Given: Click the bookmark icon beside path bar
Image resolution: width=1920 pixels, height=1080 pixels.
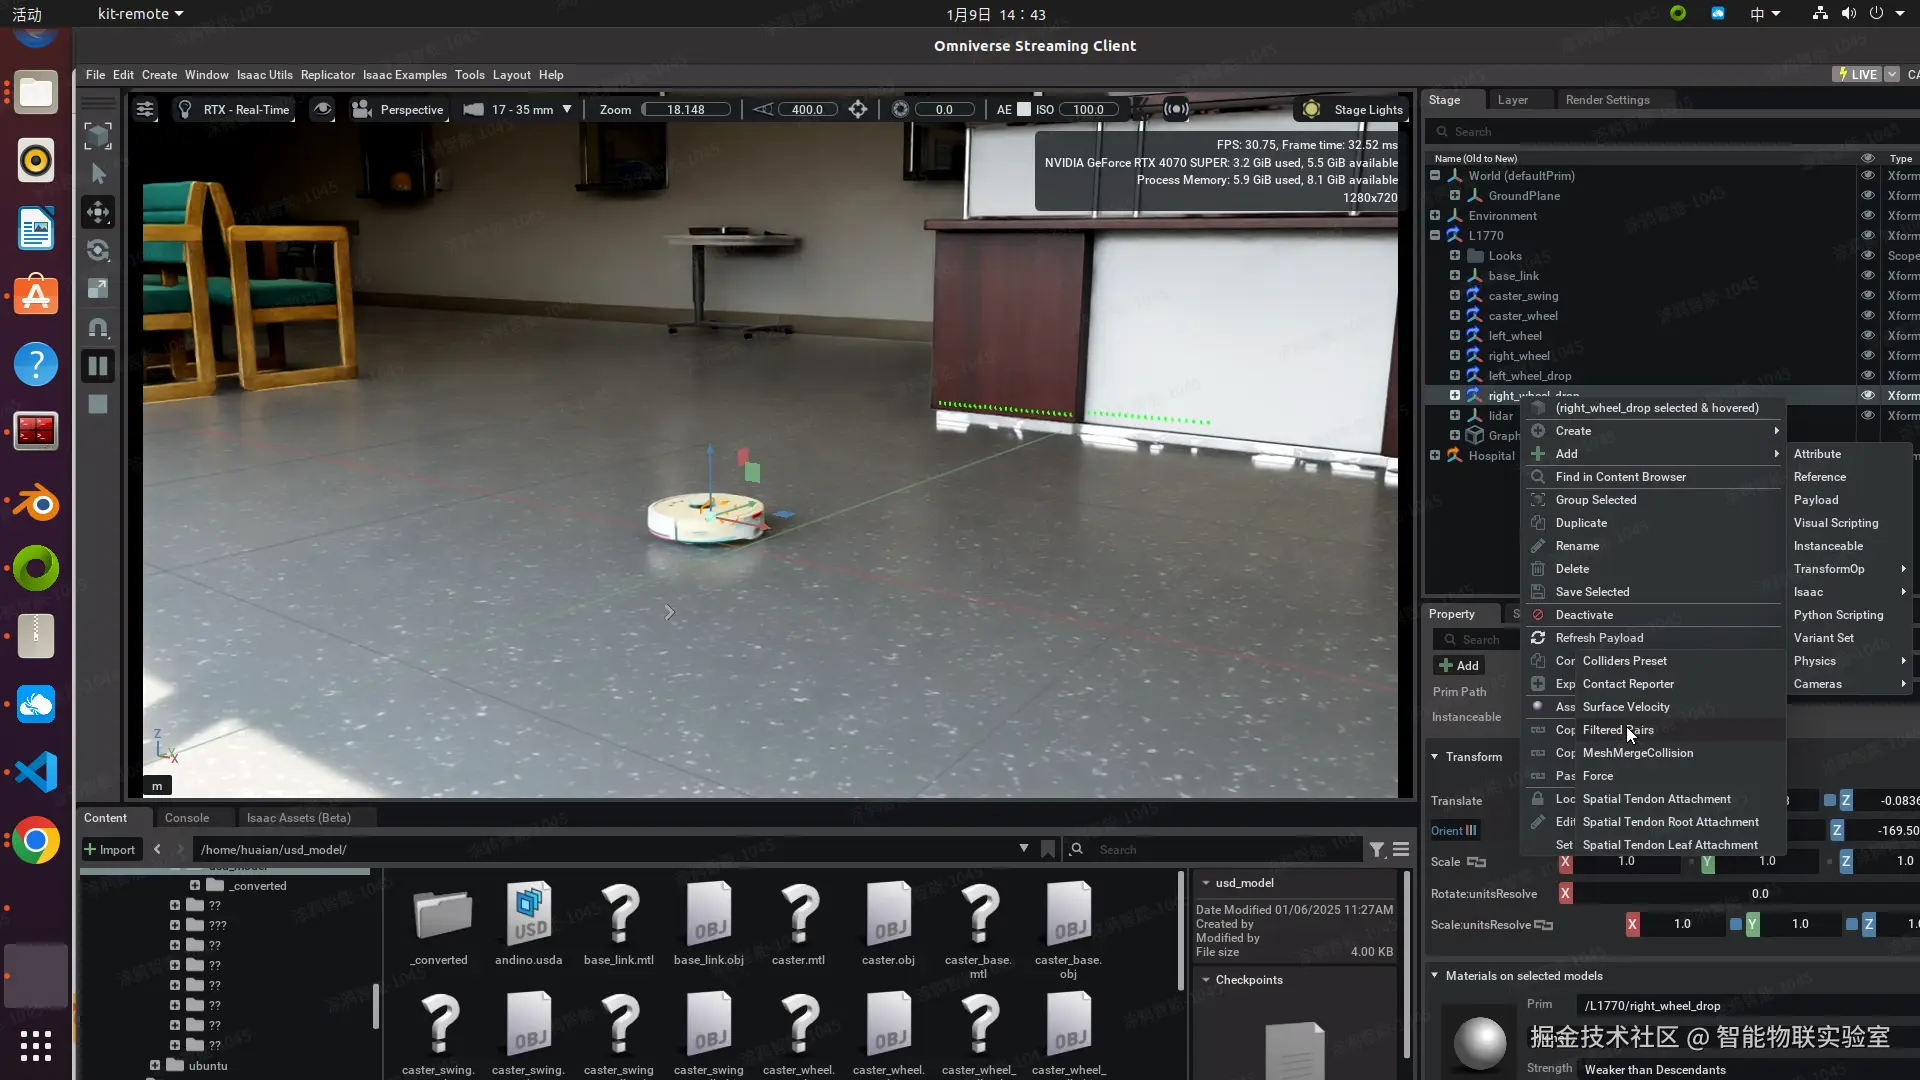Looking at the screenshot, I should point(1047,850).
